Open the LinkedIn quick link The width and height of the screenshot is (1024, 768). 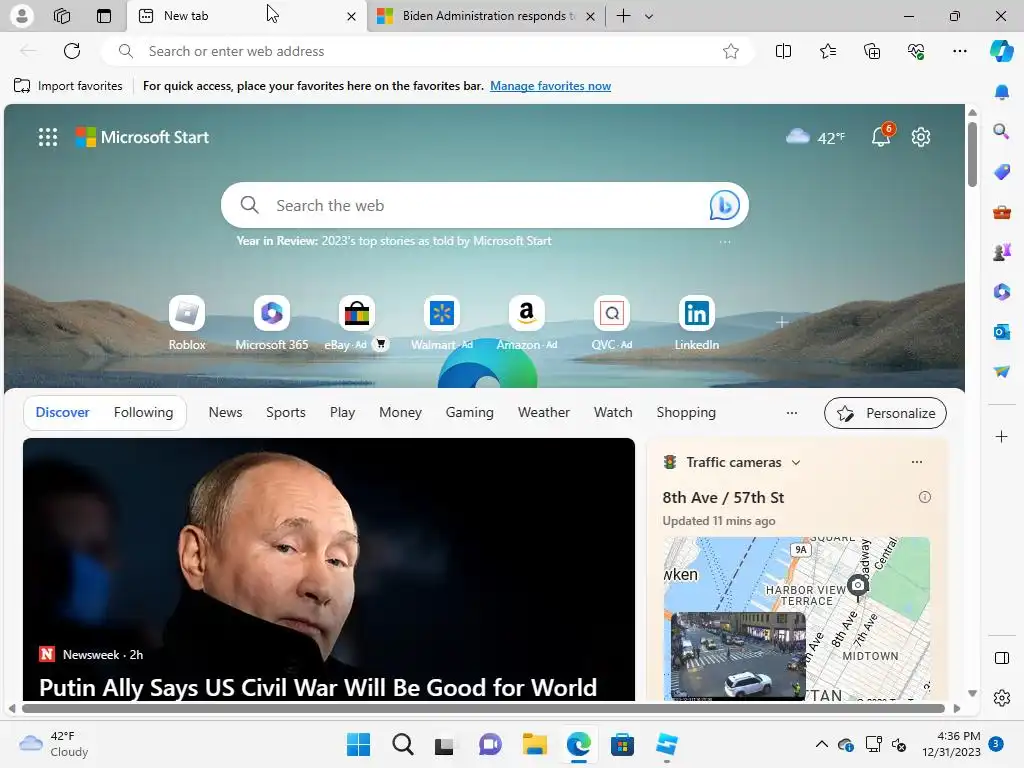[696, 323]
